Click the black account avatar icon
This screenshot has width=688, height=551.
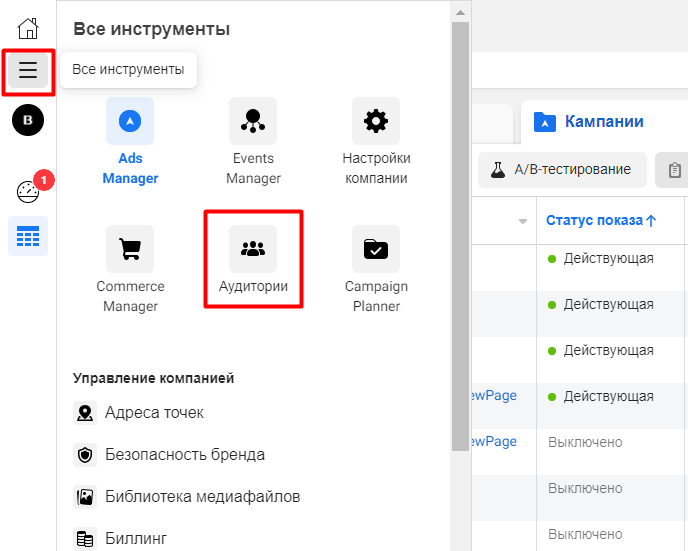[x=27, y=121]
